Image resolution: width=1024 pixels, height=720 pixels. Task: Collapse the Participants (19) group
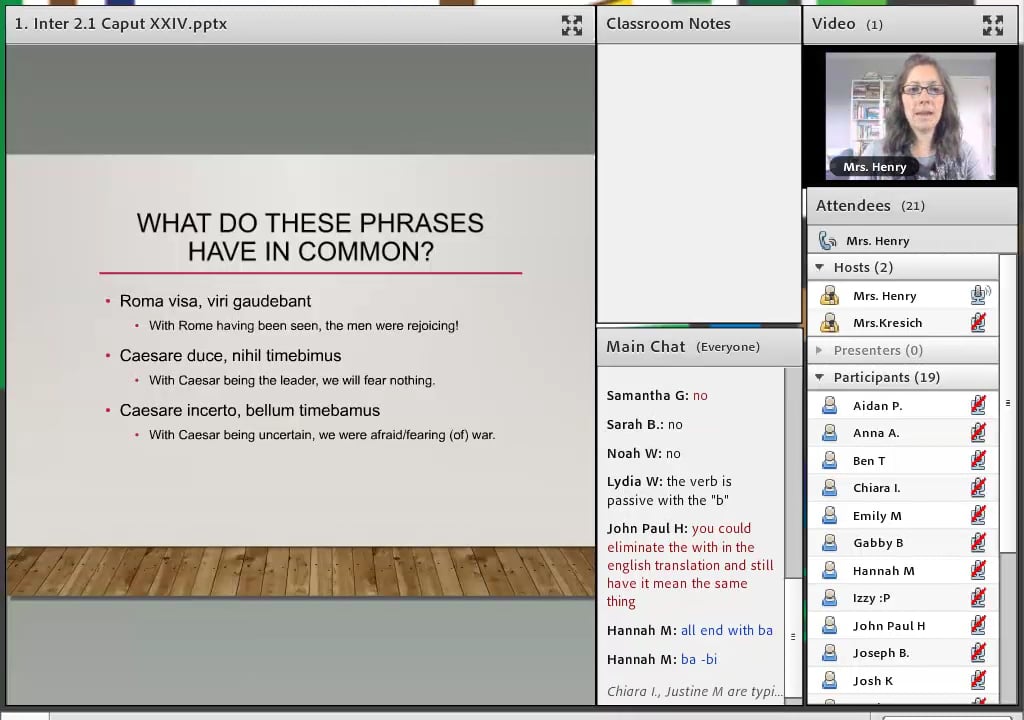[820, 377]
